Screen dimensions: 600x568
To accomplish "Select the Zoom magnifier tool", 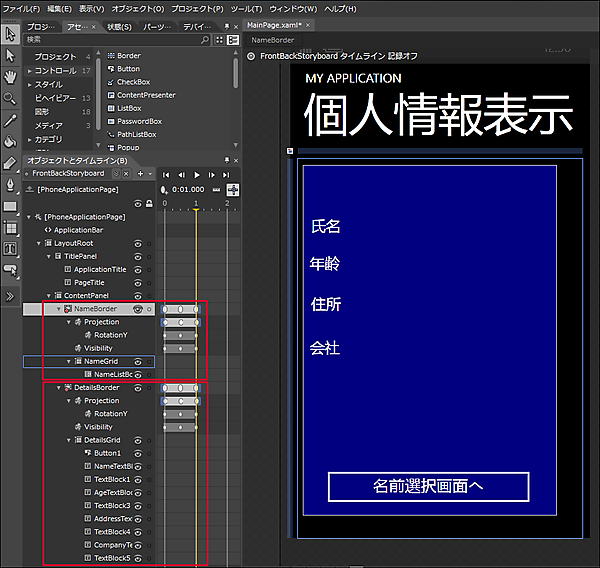I will [x=10, y=98].
